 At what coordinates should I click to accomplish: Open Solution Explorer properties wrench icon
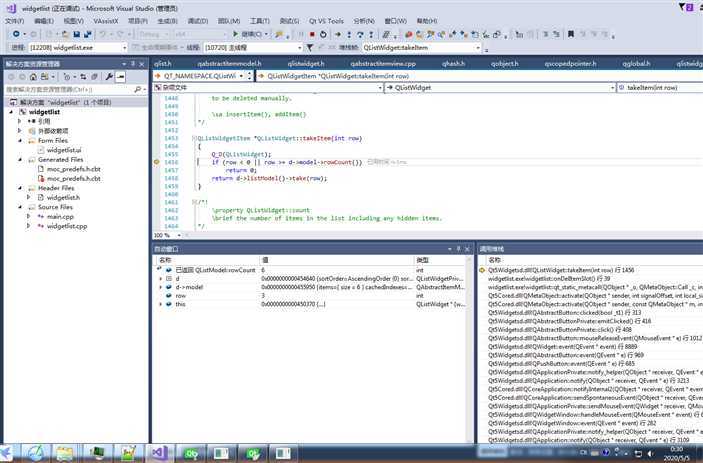(x=109, y=77)
